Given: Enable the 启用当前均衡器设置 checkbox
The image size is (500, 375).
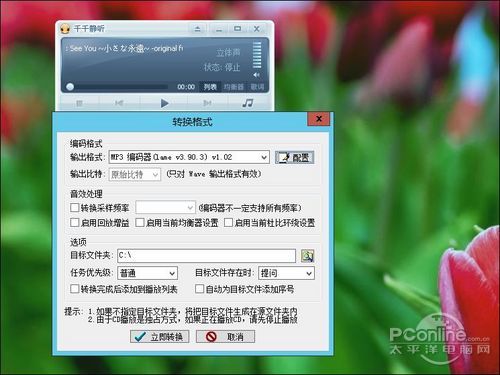Looking at the screenshot, I should tap(140, 222).
